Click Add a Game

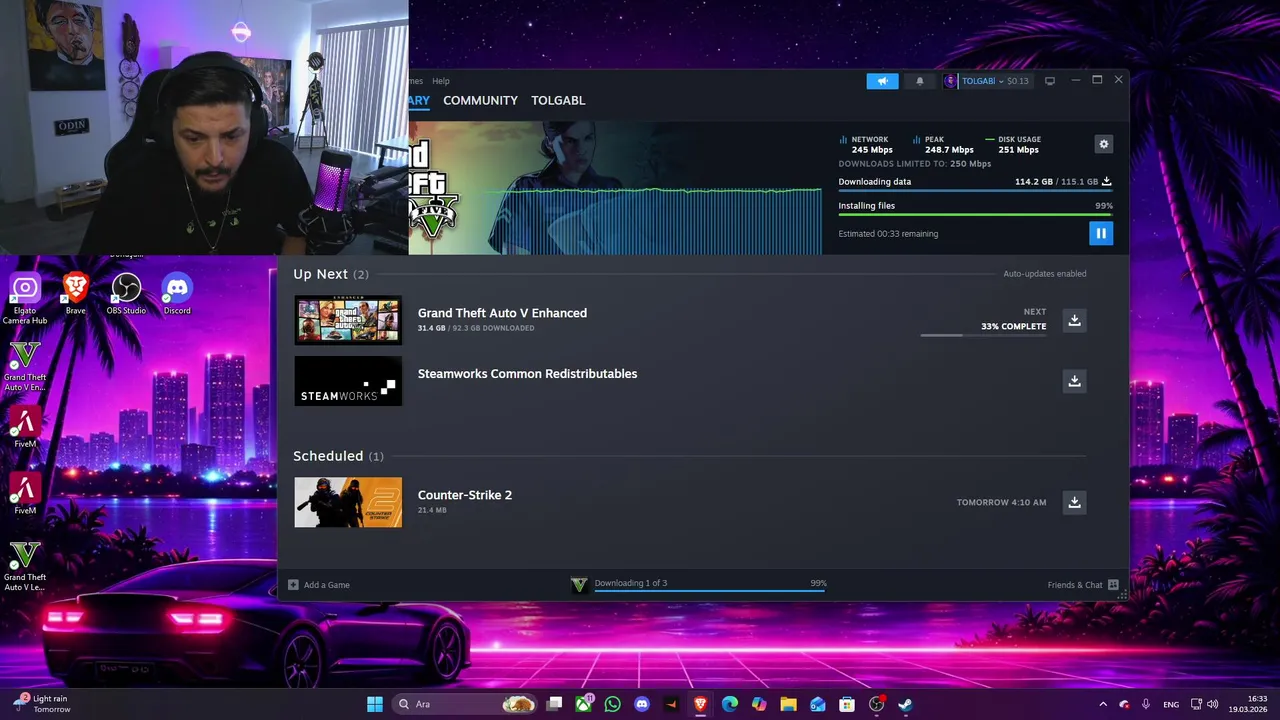pyautogui.click(x=319, y=585)
